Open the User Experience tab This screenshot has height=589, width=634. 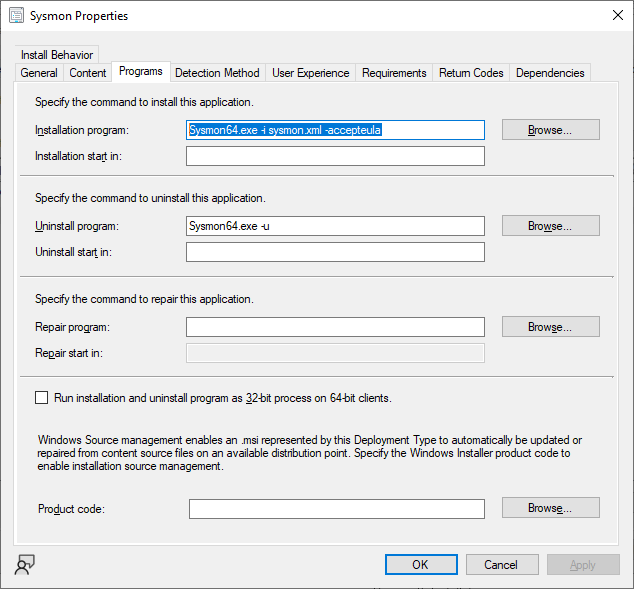click(x=311, y=73)
